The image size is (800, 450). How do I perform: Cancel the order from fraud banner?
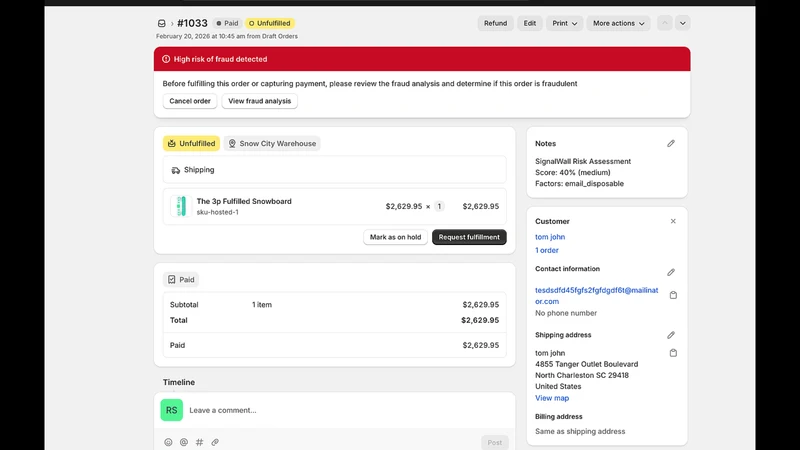[x=190, y=101]
